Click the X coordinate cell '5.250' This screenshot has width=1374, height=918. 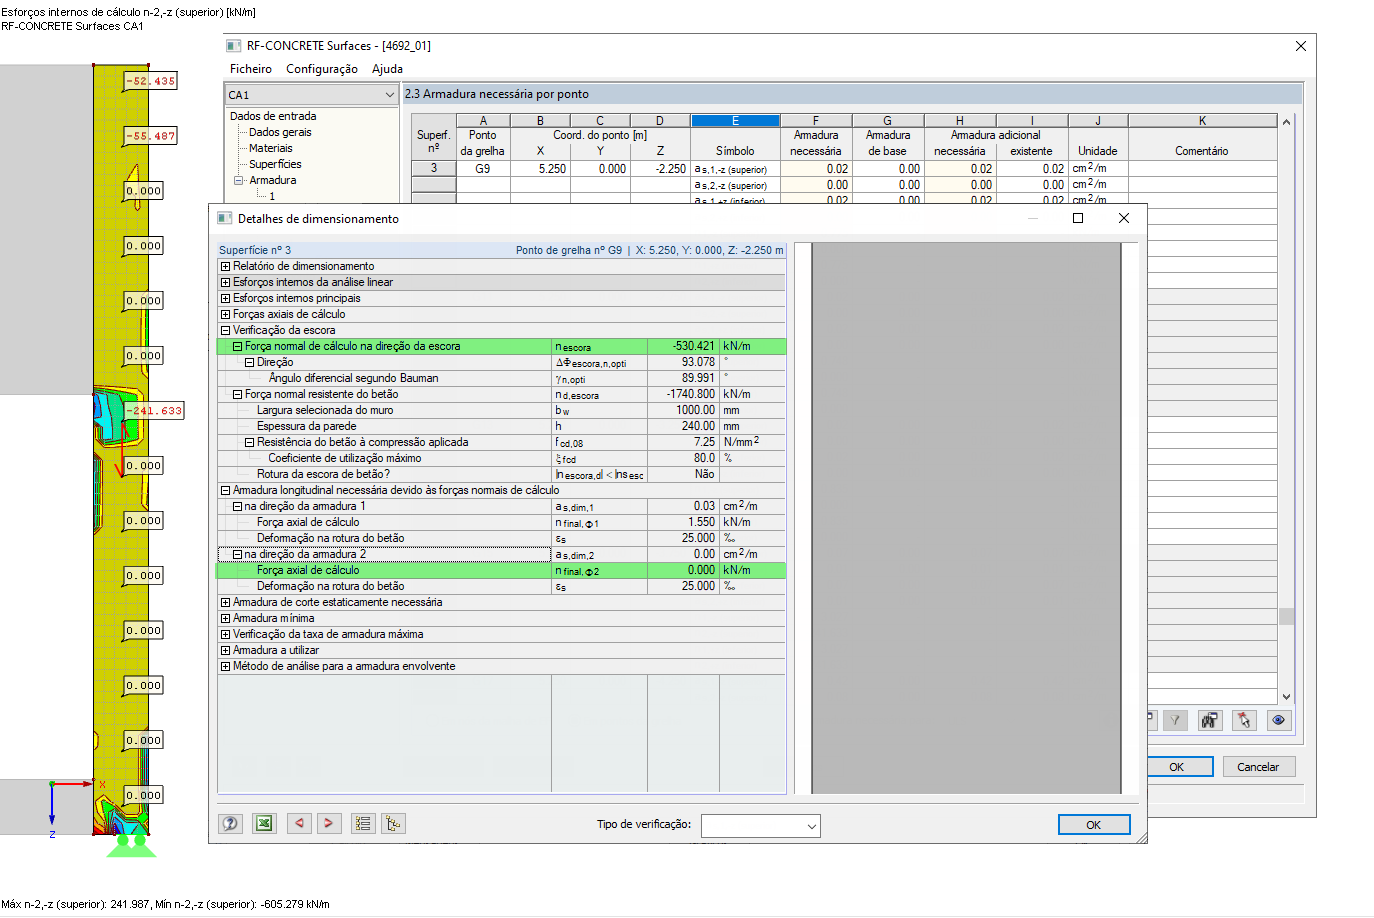coord(540,169)
